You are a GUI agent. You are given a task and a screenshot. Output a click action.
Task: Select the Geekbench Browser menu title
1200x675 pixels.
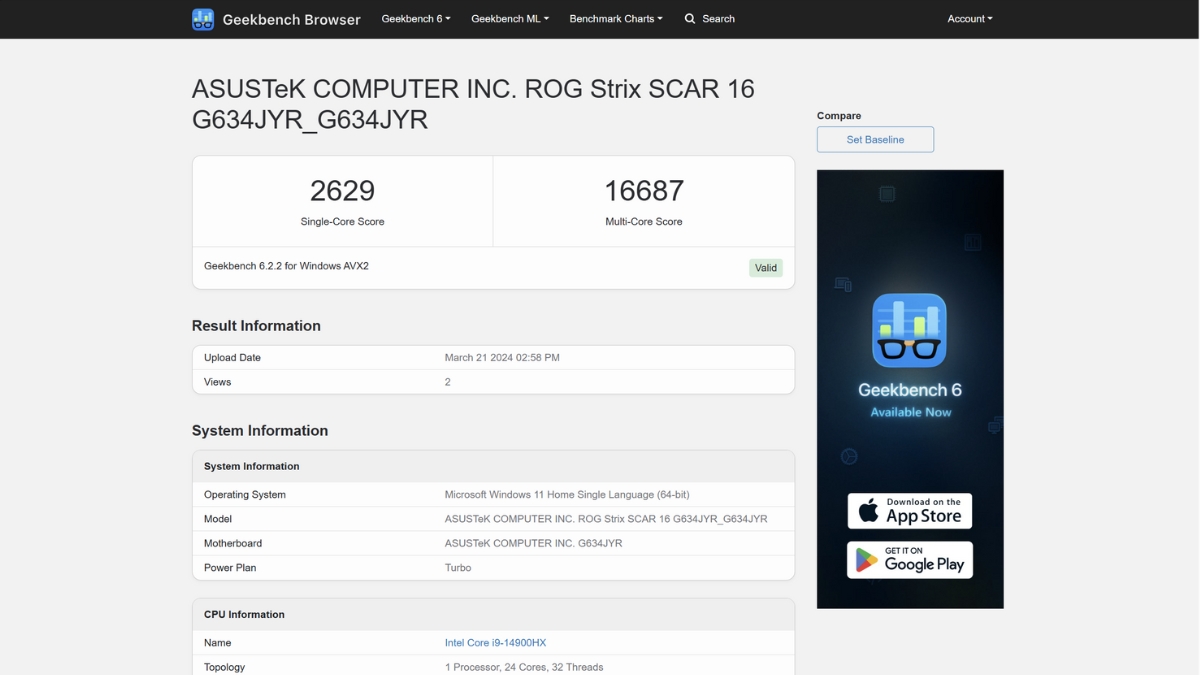(x=290, y=19)
